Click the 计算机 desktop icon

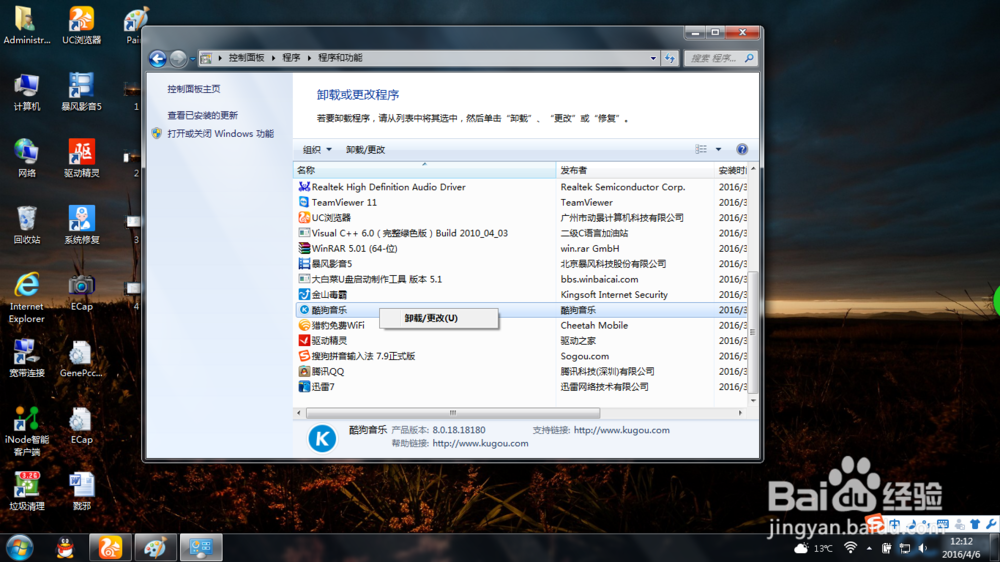point(27,92)
